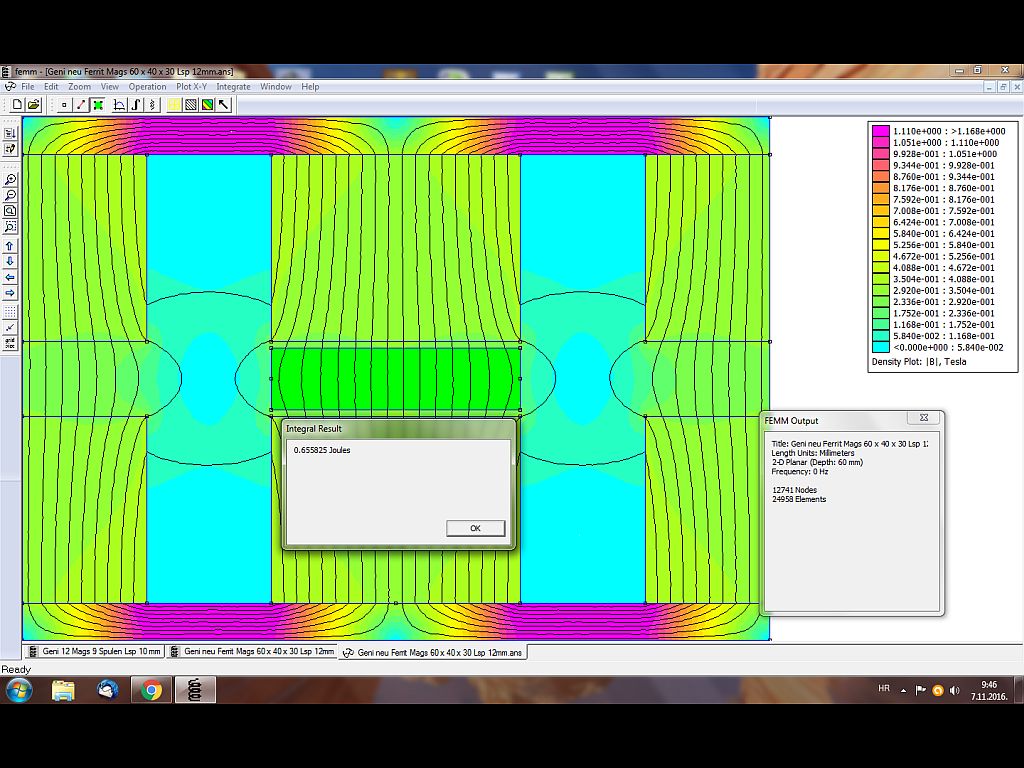Open the Integrate menu
Screen dimensions: 1024x768
(x=233, y=87)
